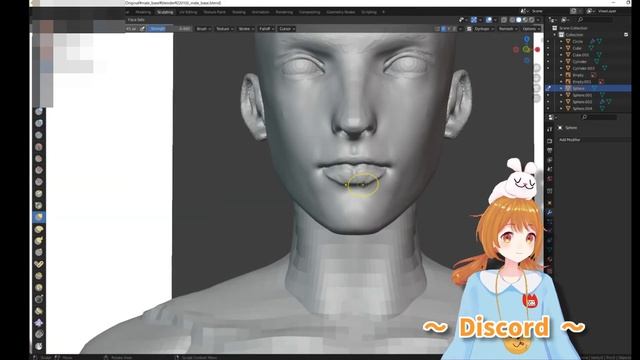Open the Falloff dropdown
Viewport: 640px width, 360px height.
(267, 29)
